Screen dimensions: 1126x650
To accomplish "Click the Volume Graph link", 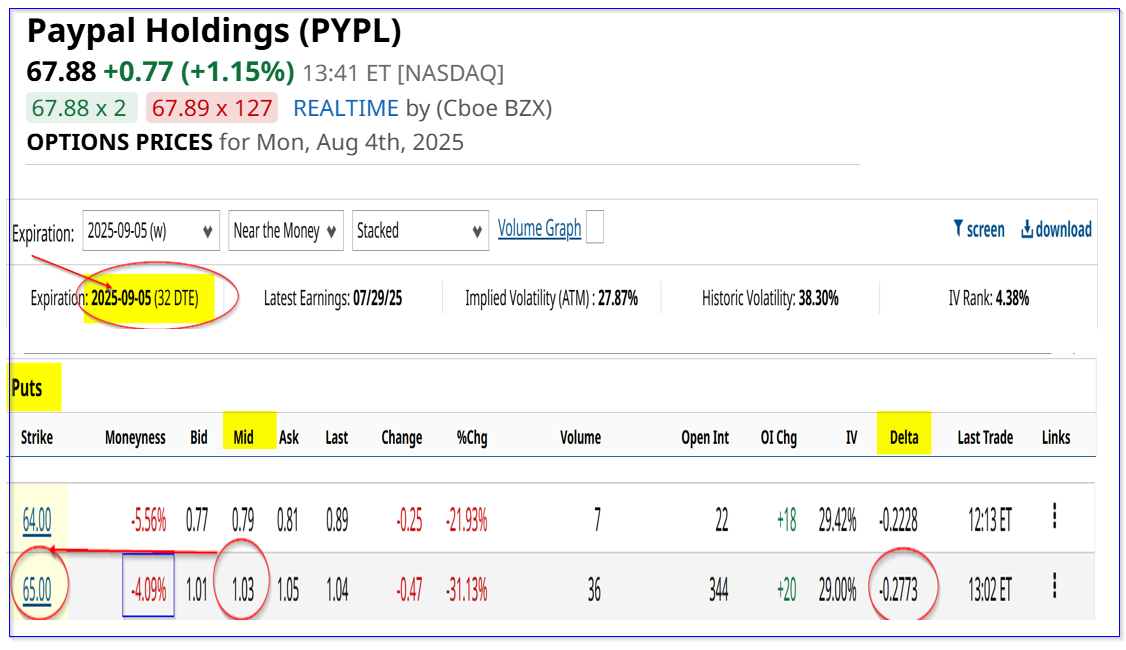I will point(539,228).
